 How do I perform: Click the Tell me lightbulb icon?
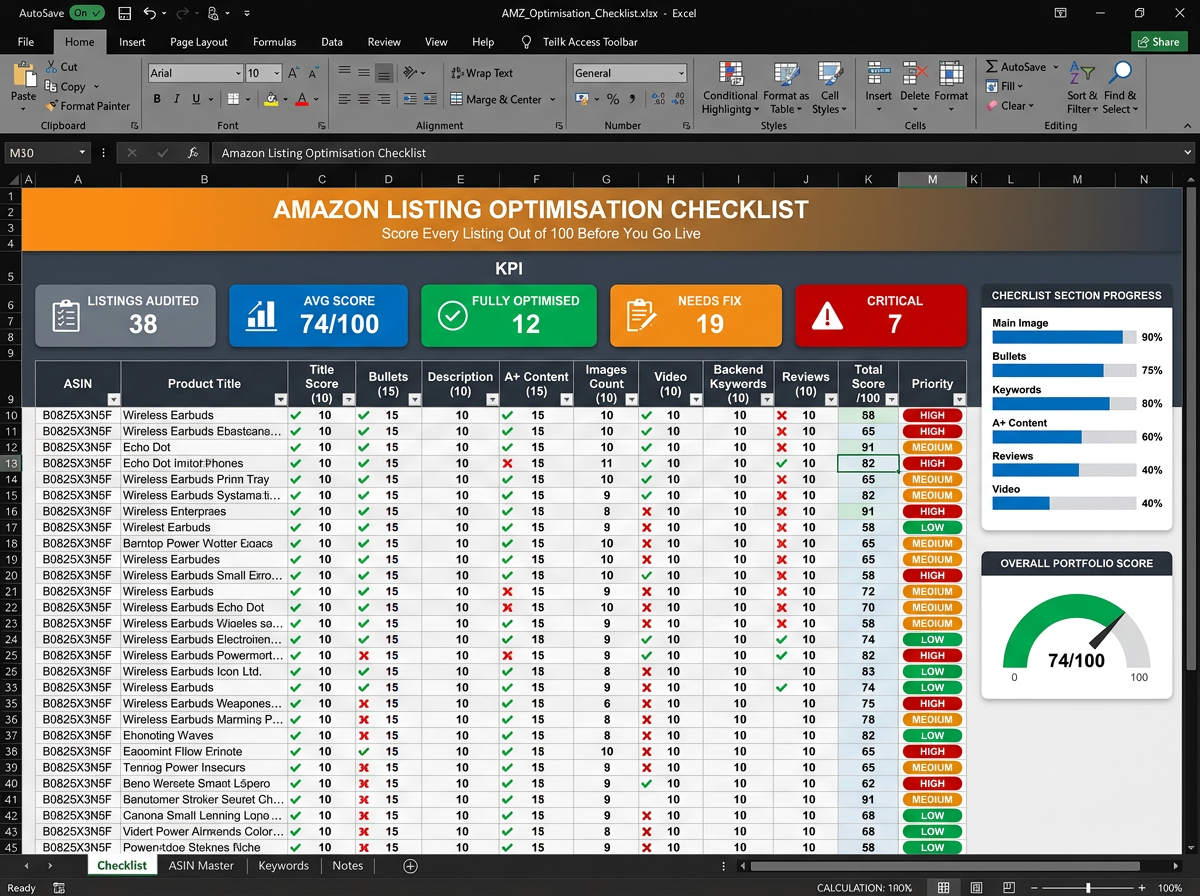527,42
